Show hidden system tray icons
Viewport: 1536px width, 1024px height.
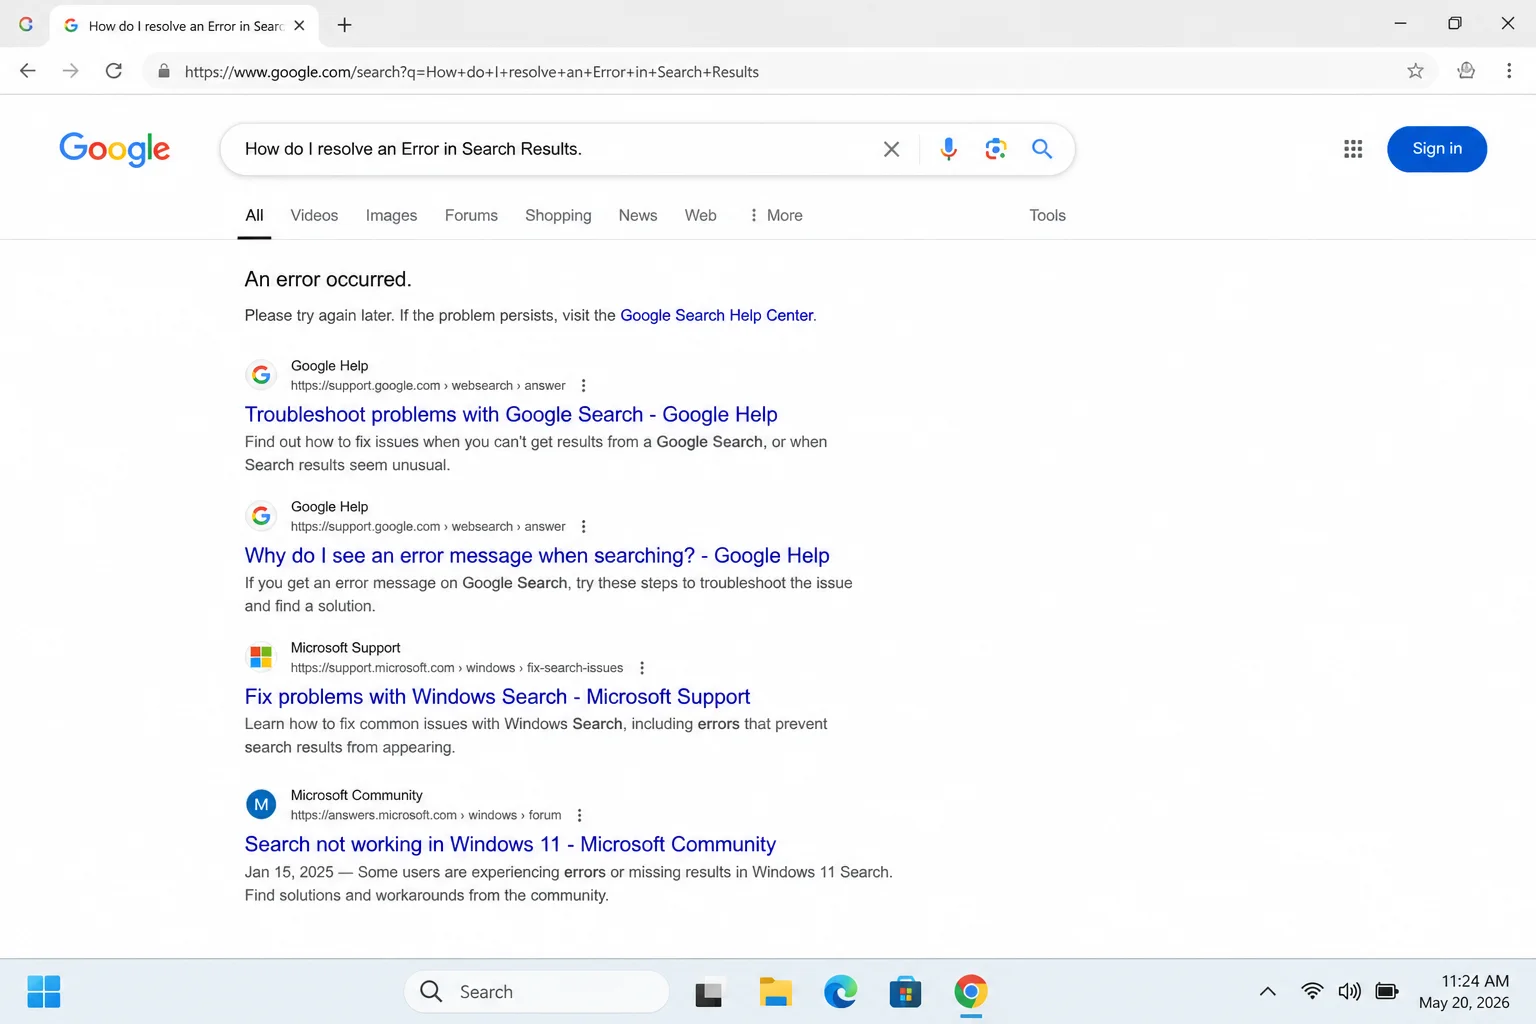coord(1267,992)
